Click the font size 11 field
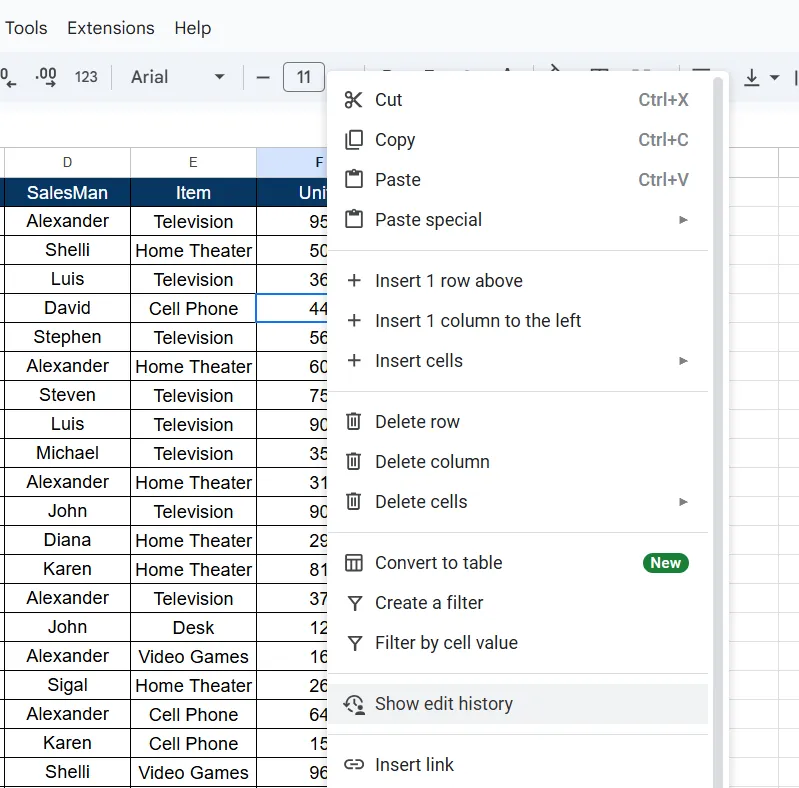799x788 pixels. point(304,77)
